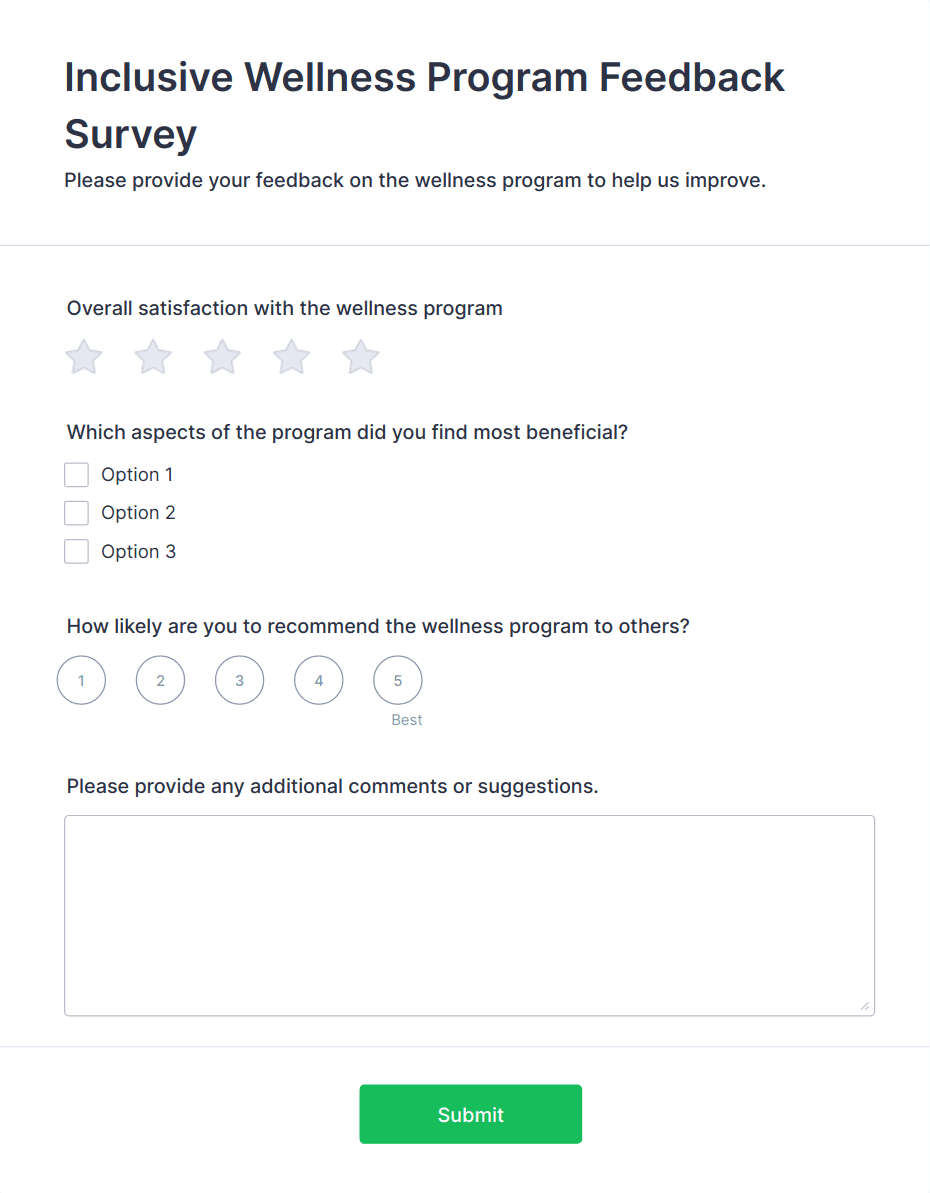The height and width of the screenshot is (1193, 930).
Task: Click the Option 2 label text
Action: click(138, 513)
